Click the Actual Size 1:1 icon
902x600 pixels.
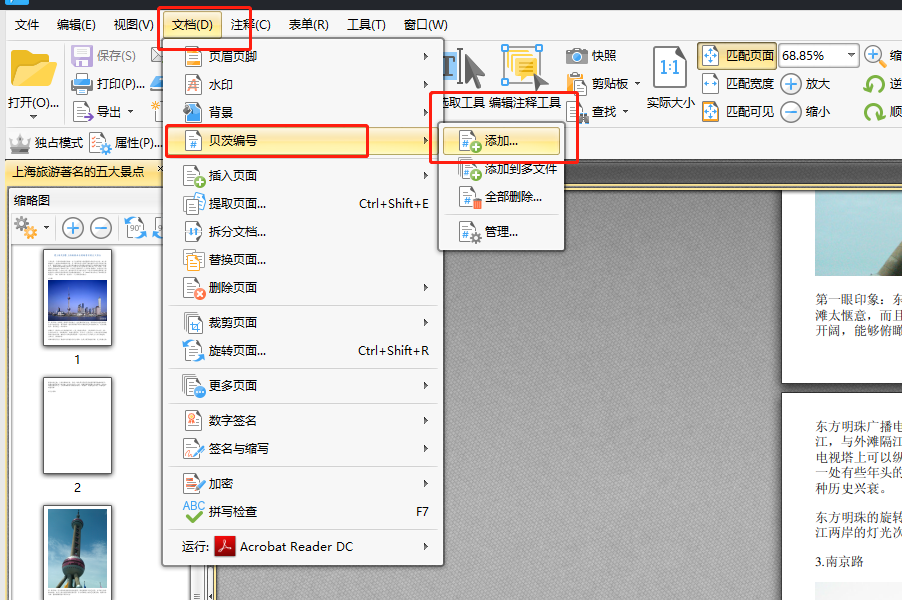coord(670,67)
